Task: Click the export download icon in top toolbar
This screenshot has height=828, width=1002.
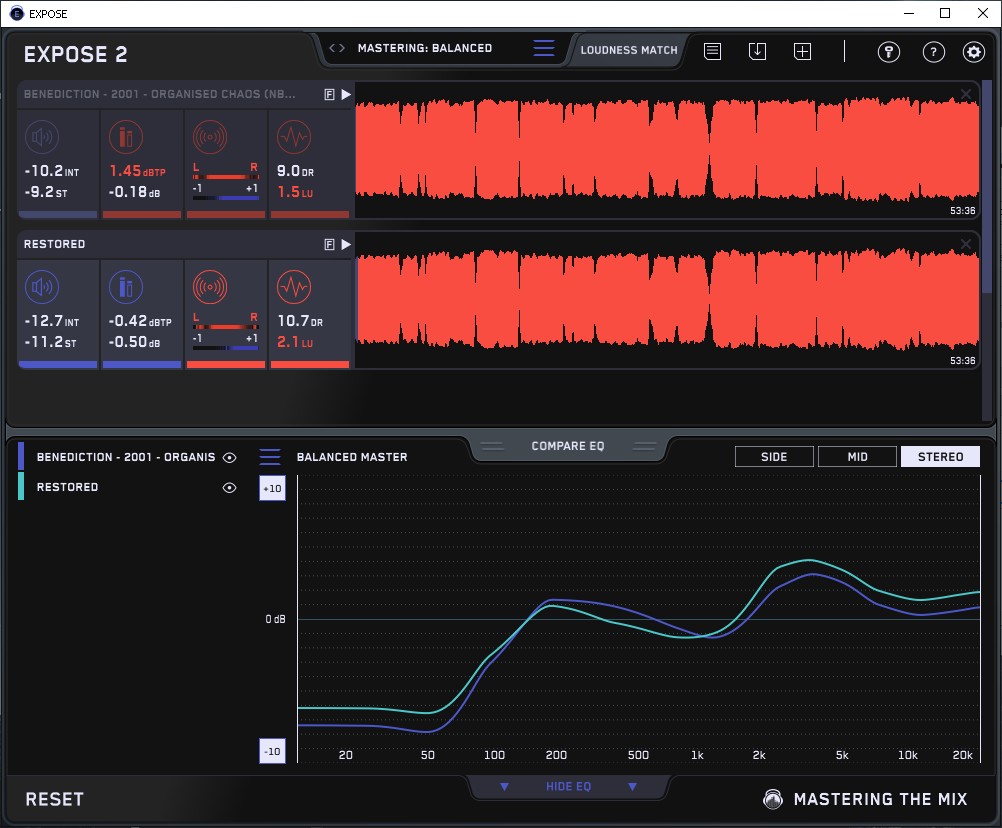Action: (758, 51)
